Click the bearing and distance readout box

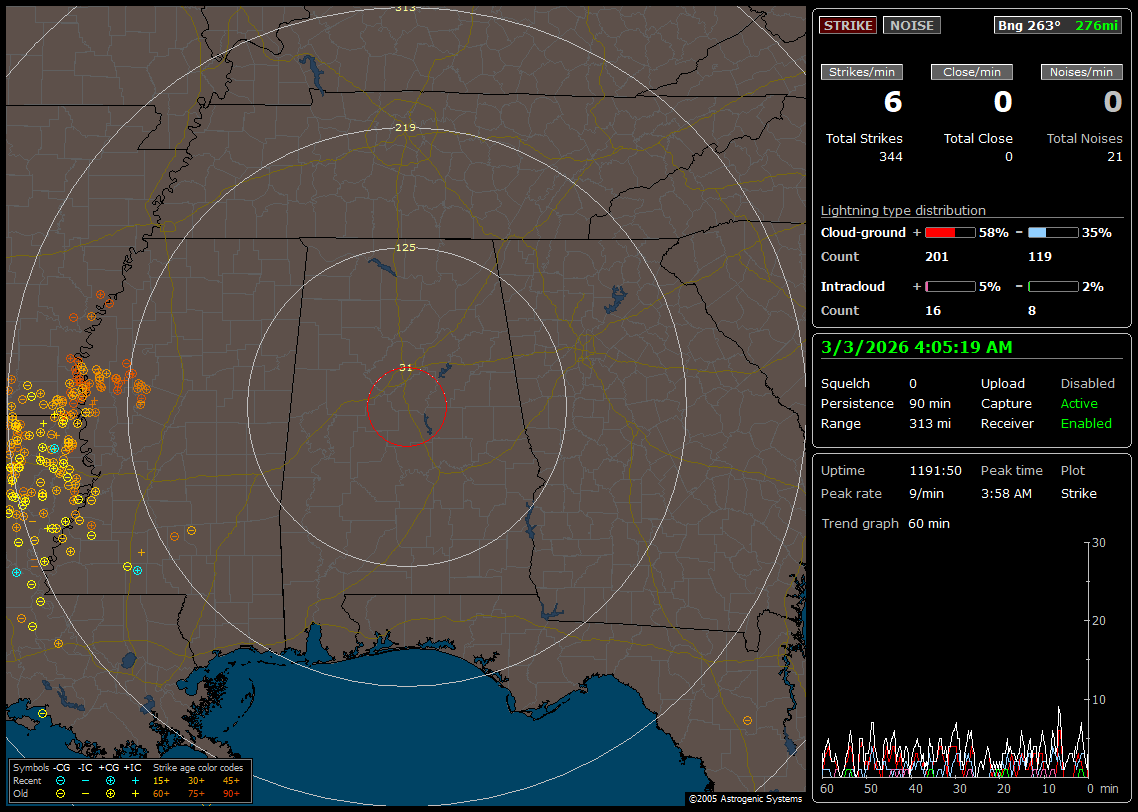click(x=1058, y=26)
